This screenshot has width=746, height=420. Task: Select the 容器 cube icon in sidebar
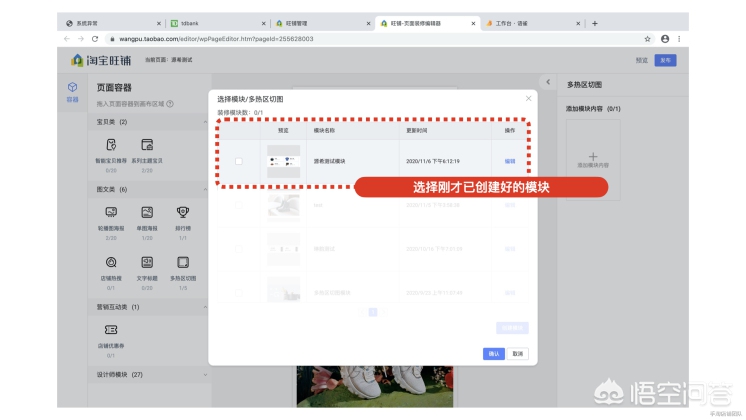click(72, 87)
